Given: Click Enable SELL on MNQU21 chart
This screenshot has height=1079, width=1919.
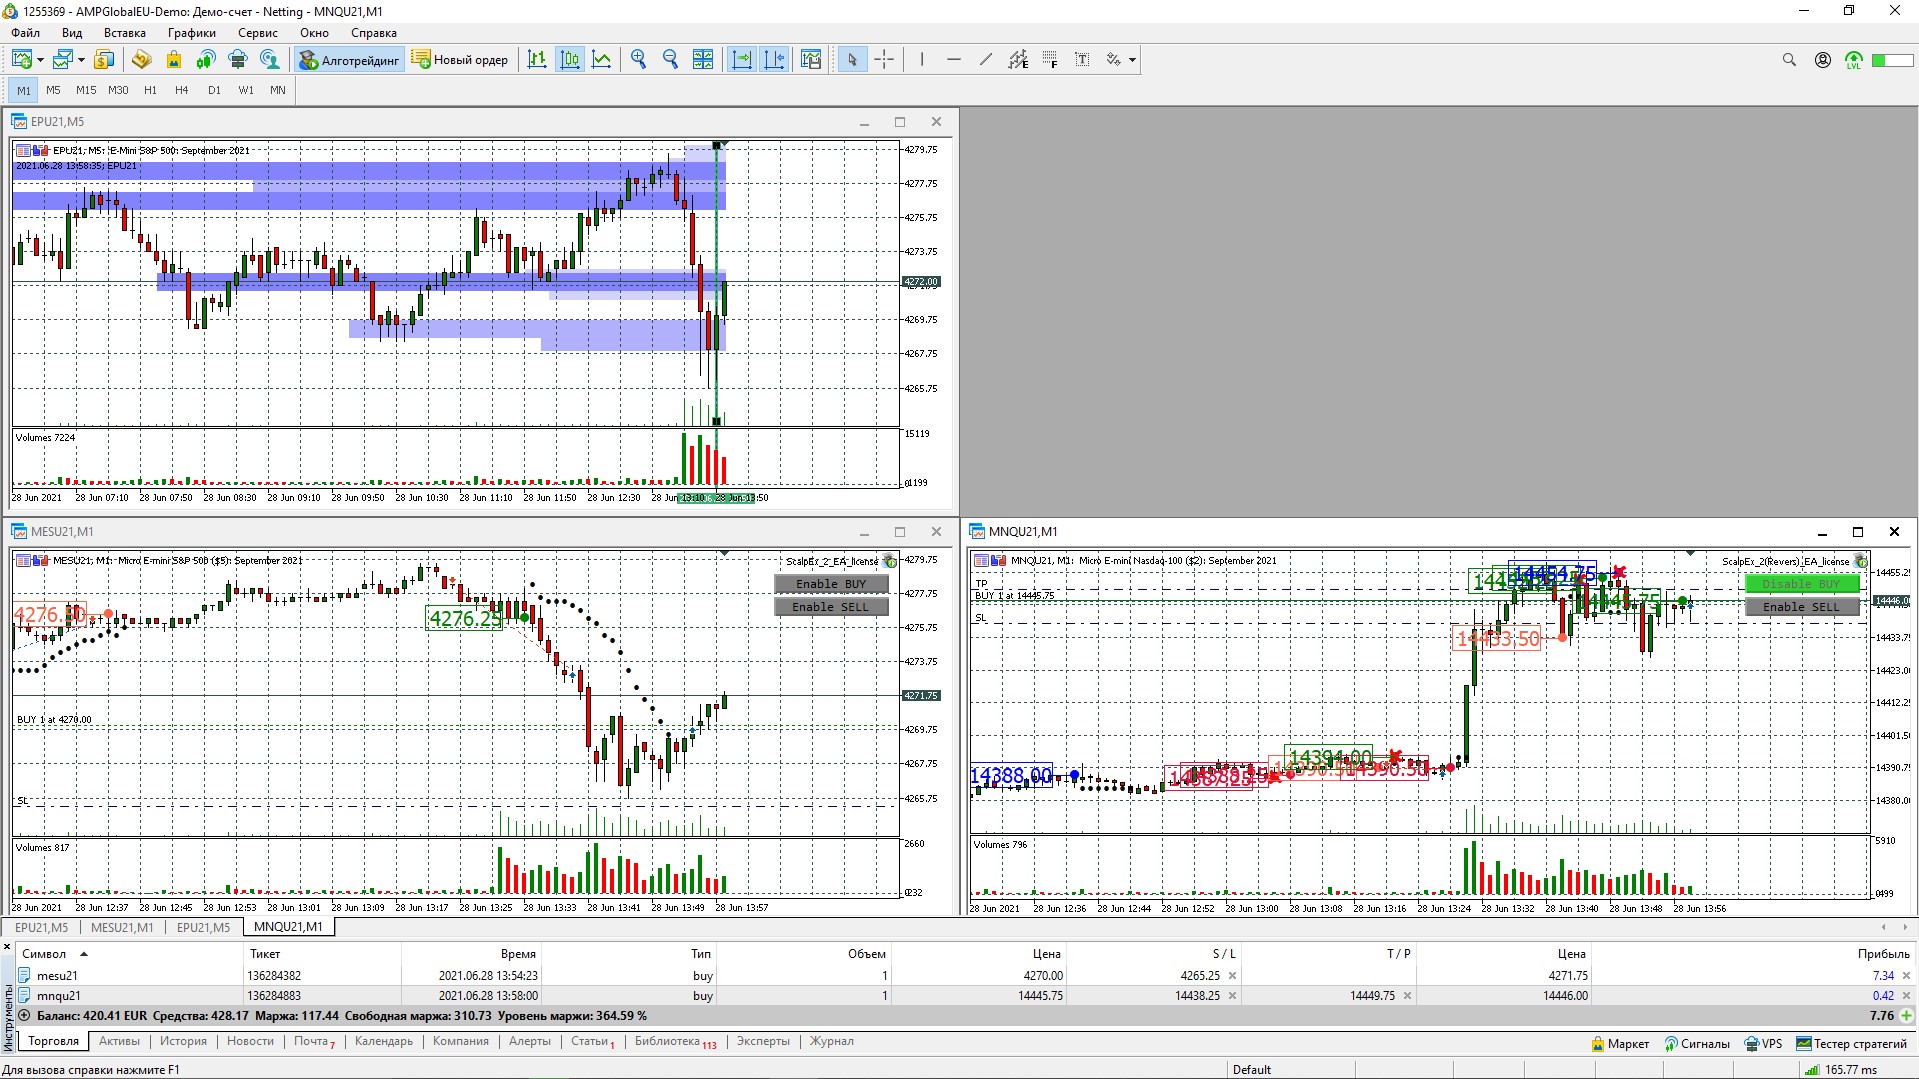Looking at the screenshot, I should click(1801, 607).
